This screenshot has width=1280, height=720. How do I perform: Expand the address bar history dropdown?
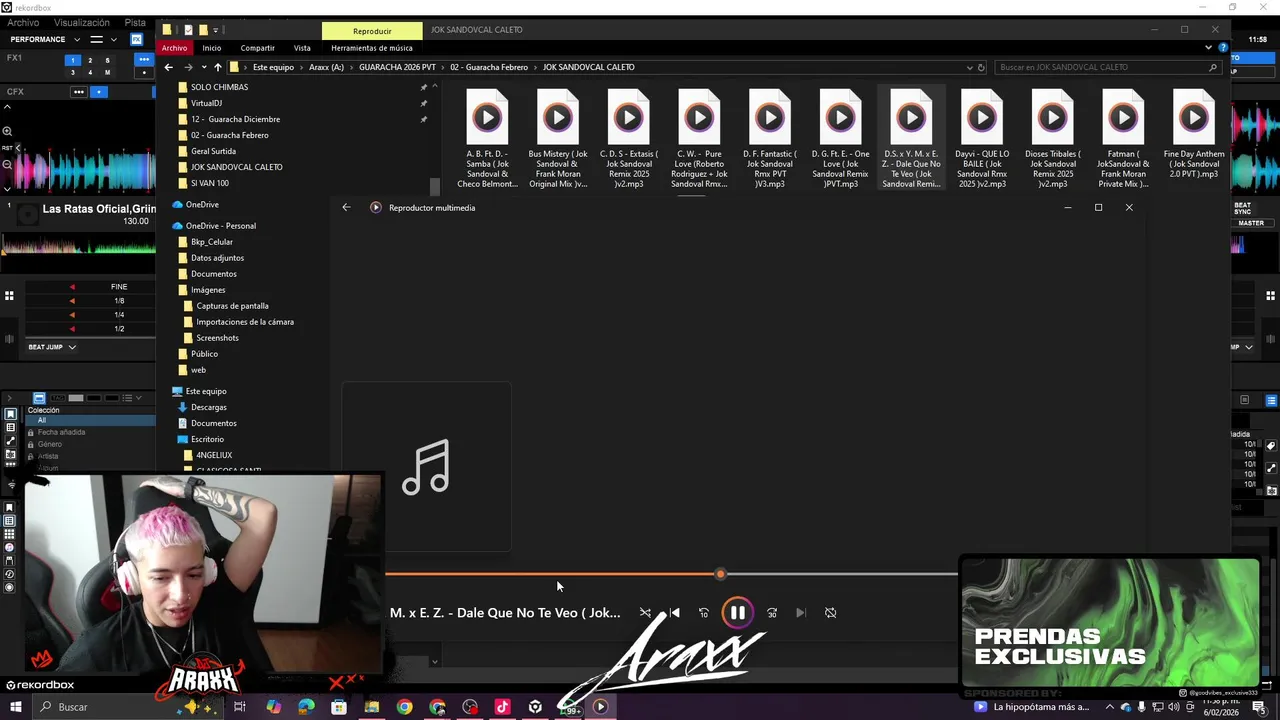(969, 67)
